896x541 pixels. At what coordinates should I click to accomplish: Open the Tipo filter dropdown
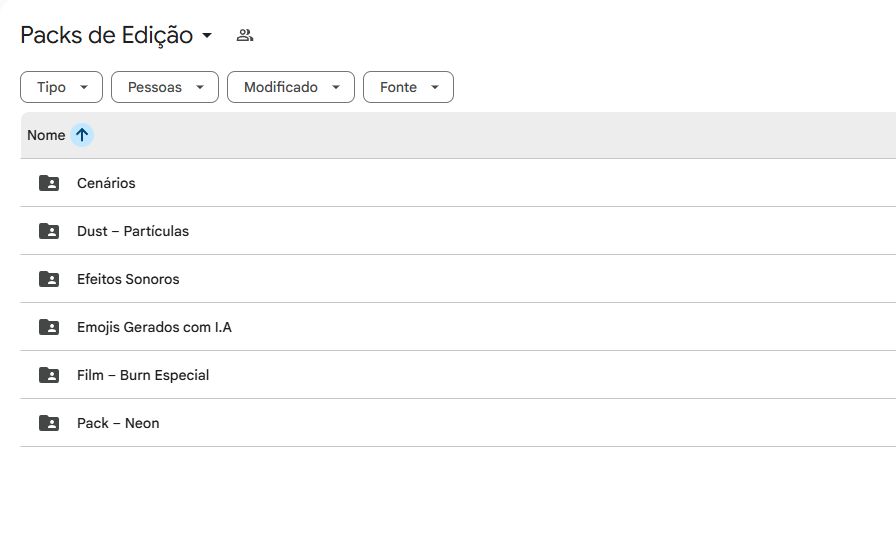click(61, 87)
